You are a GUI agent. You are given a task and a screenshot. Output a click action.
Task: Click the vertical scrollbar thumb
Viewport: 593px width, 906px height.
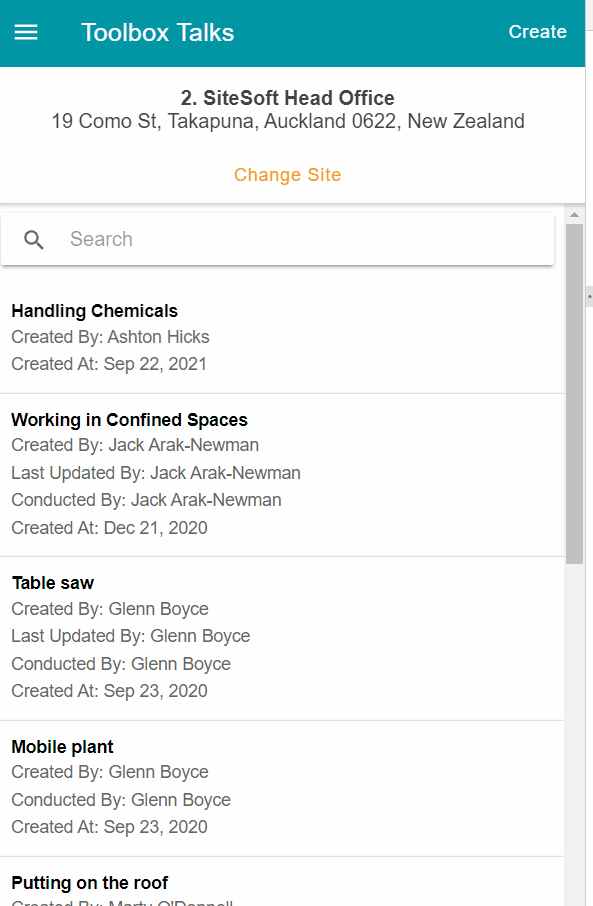pos(574,393)
